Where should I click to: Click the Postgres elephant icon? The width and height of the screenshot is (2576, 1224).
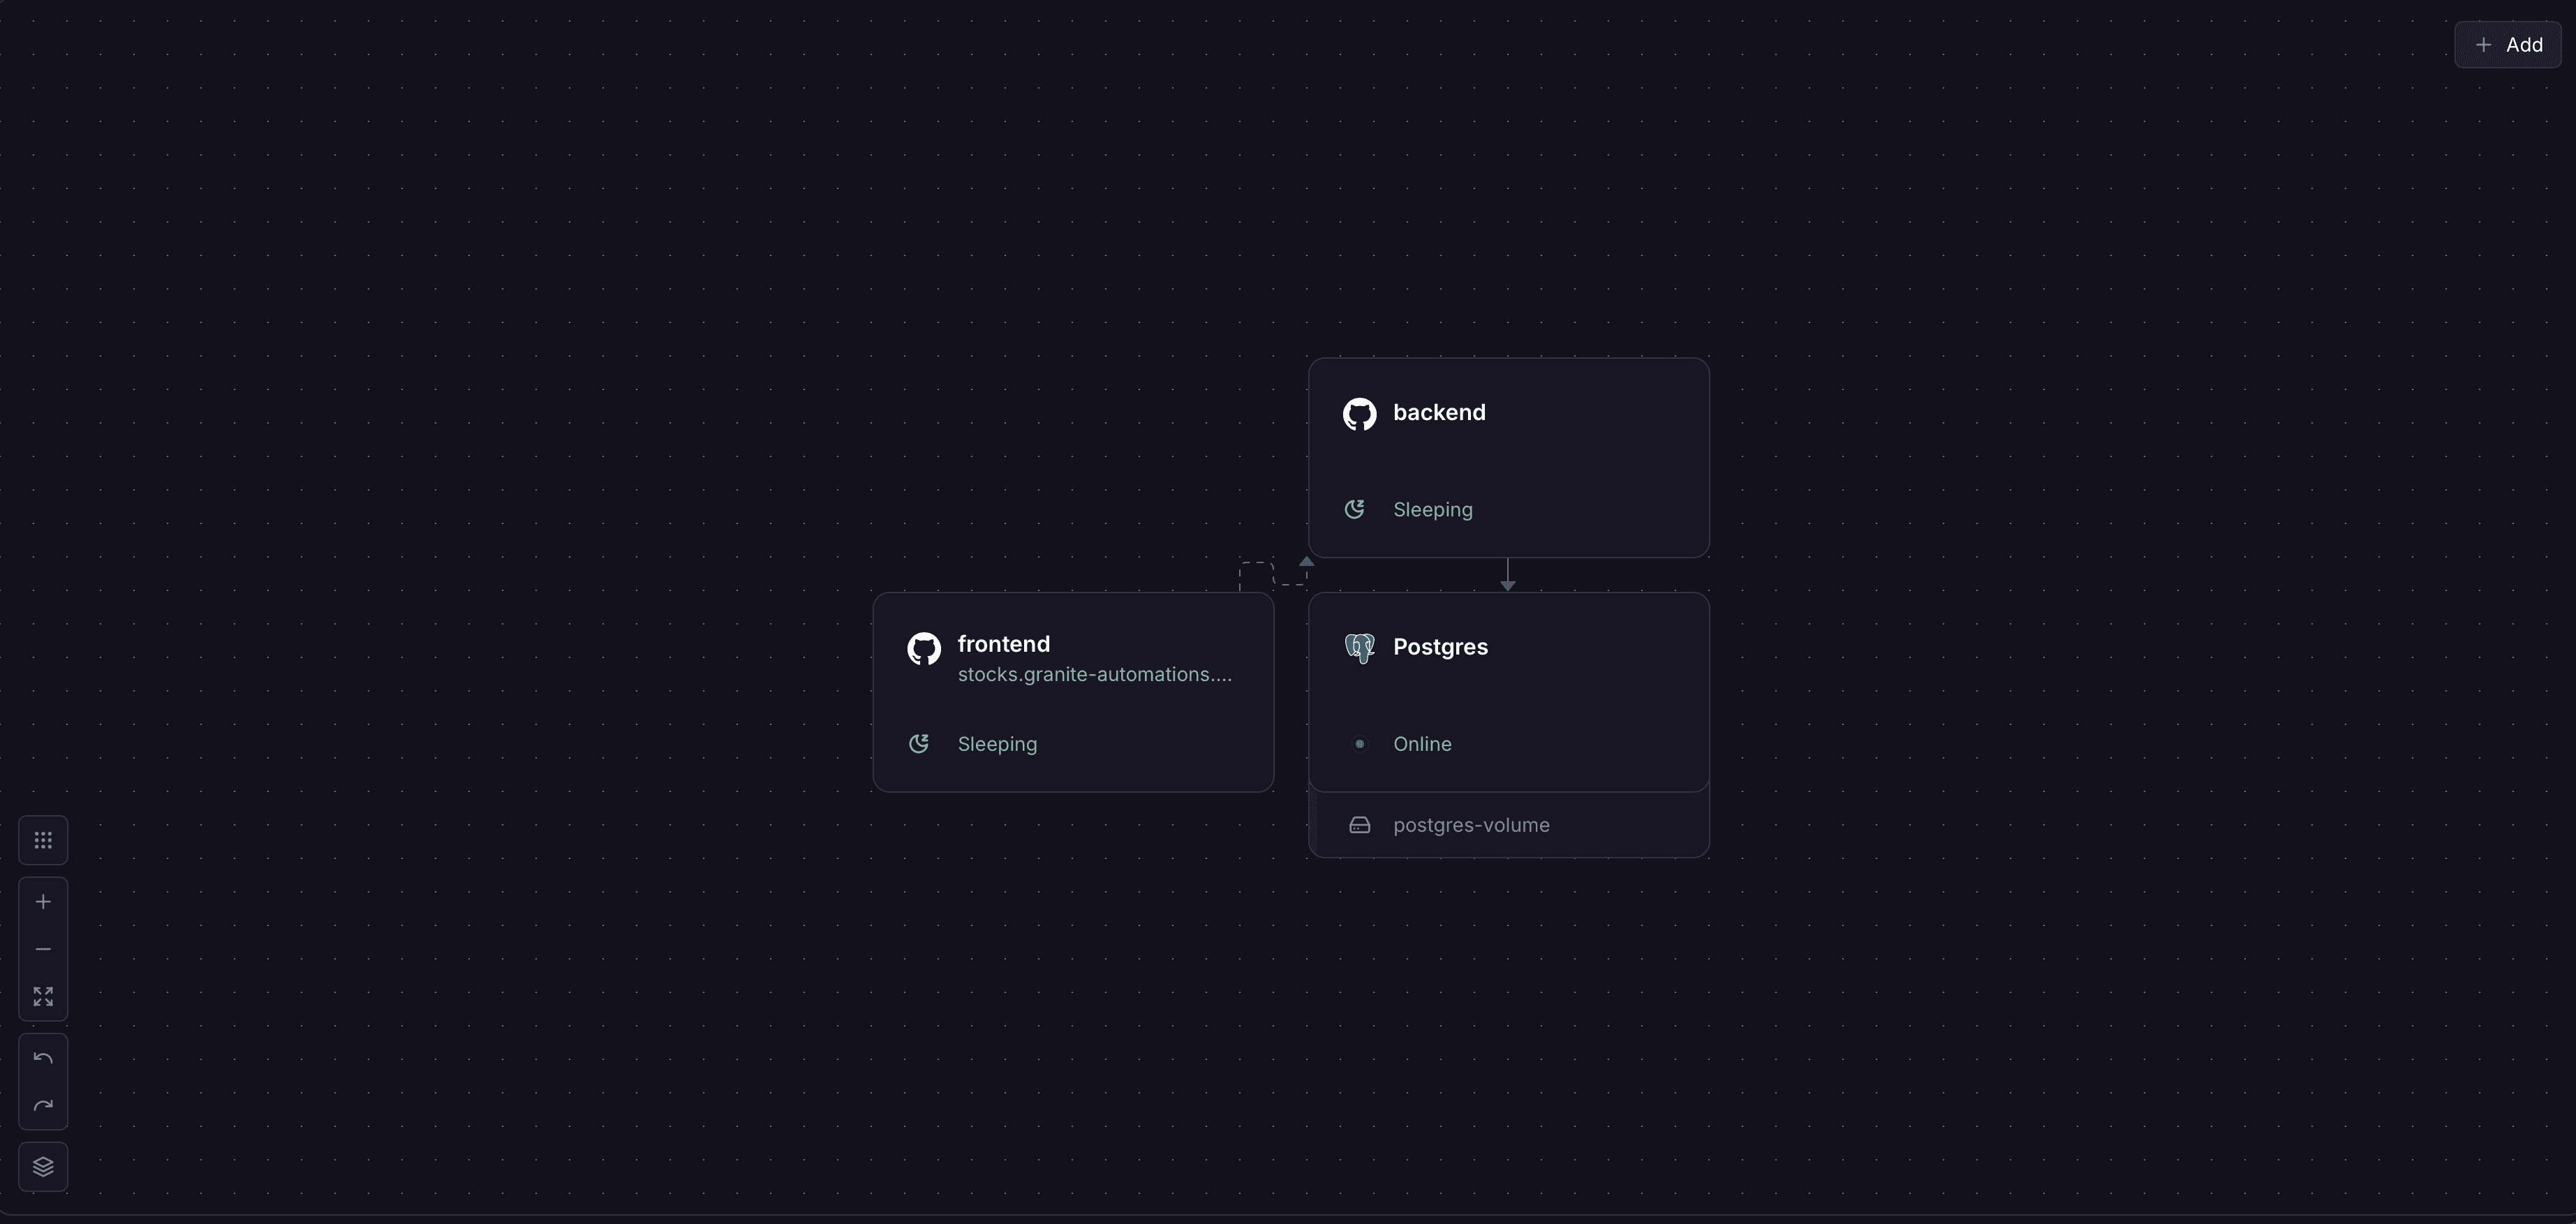tap(1359, 648)
